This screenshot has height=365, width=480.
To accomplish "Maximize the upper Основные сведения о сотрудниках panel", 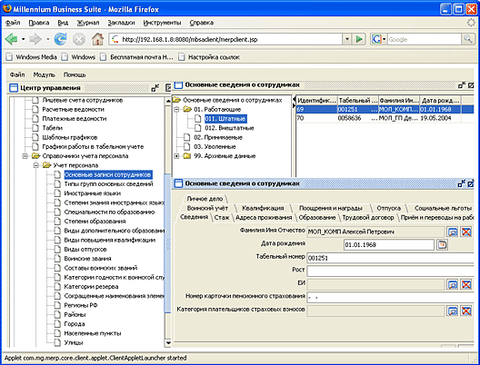I will 471,85.
